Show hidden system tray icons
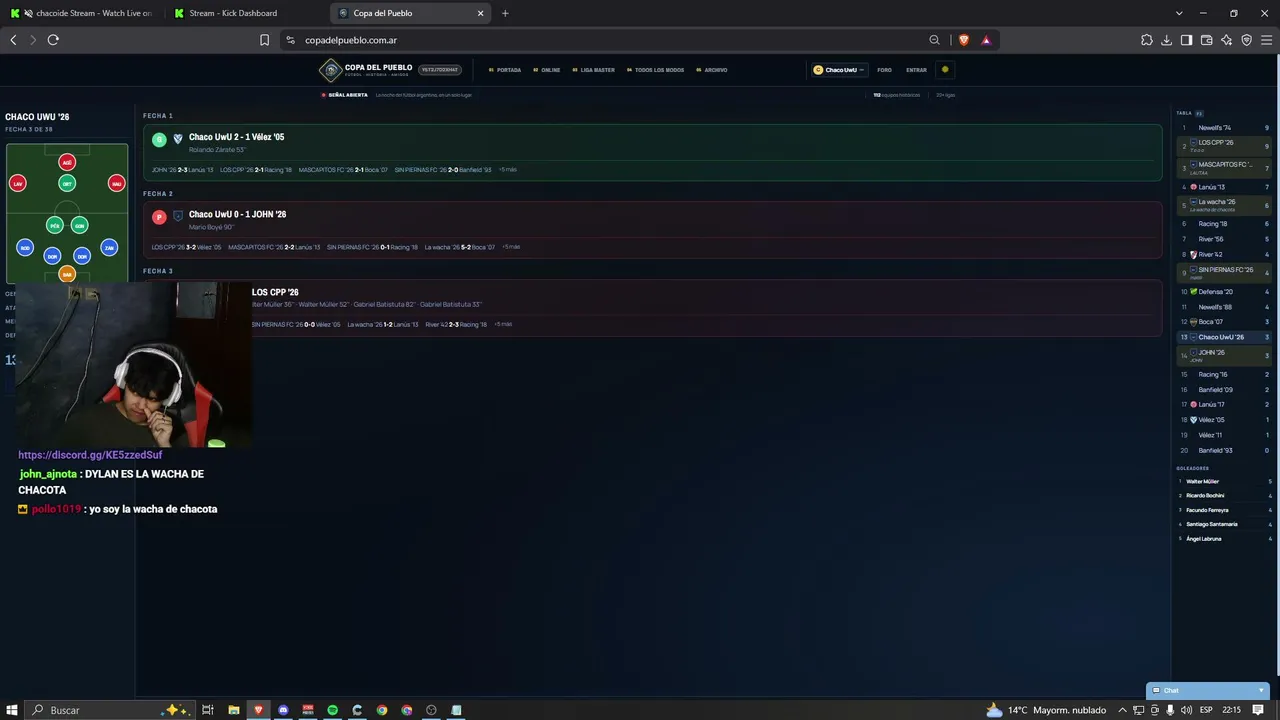 [1122, 710]
